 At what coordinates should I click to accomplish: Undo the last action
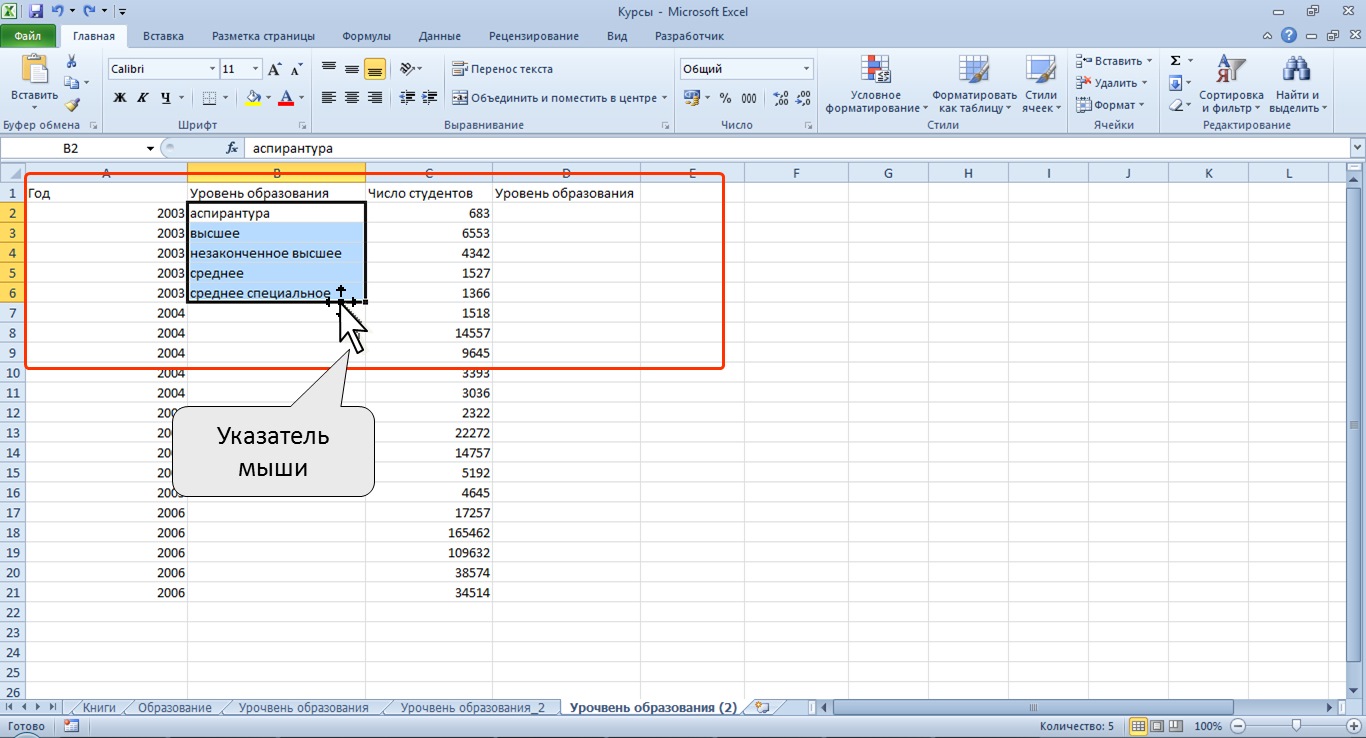click(x=59, y=12)
